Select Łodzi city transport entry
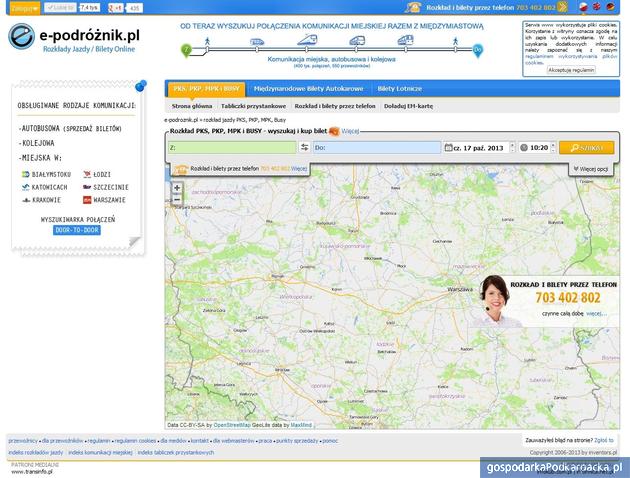Screen dimensions: 630x478 pyautogui.click(x=96, y=174)
